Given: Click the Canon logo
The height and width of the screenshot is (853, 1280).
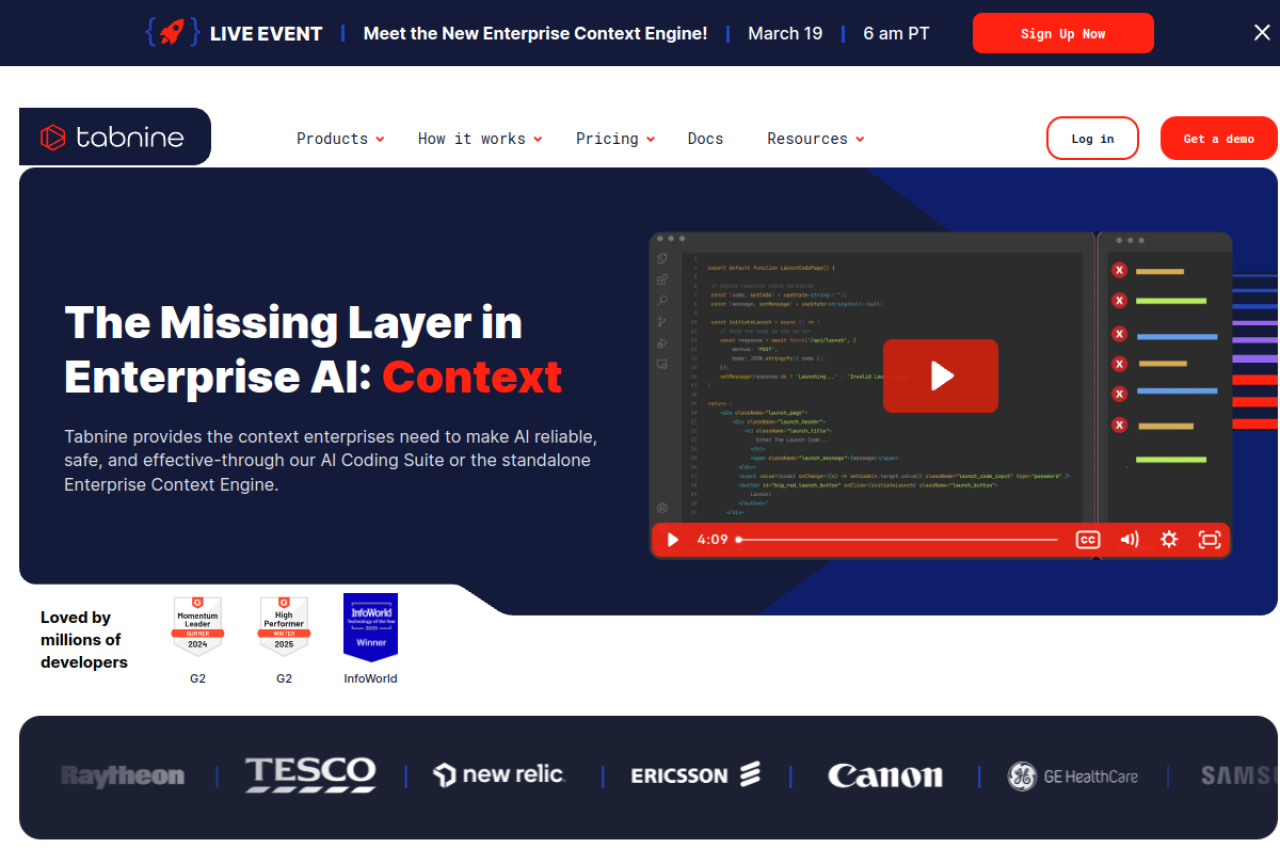Looking at the screenshot, I should click(885, 776).
